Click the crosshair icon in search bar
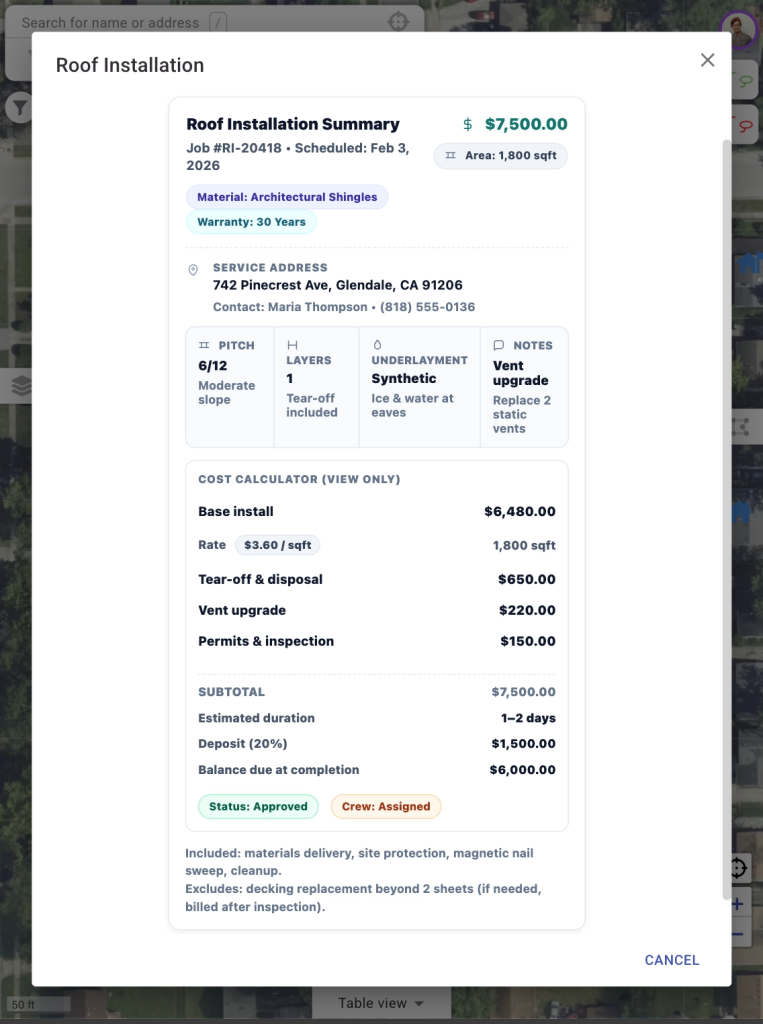This screenshot has height=1024, width=763. pyautogui.click(x=398, y=22)
